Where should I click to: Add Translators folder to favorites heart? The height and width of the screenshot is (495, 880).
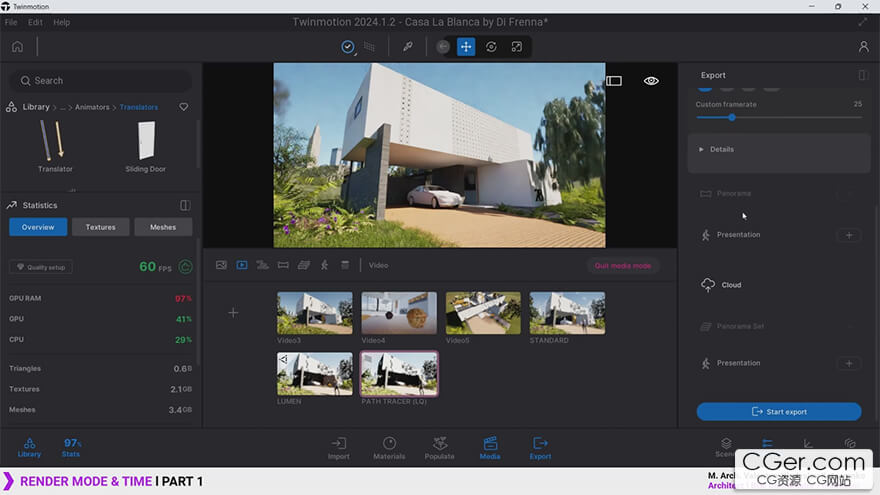pos(184,107)
